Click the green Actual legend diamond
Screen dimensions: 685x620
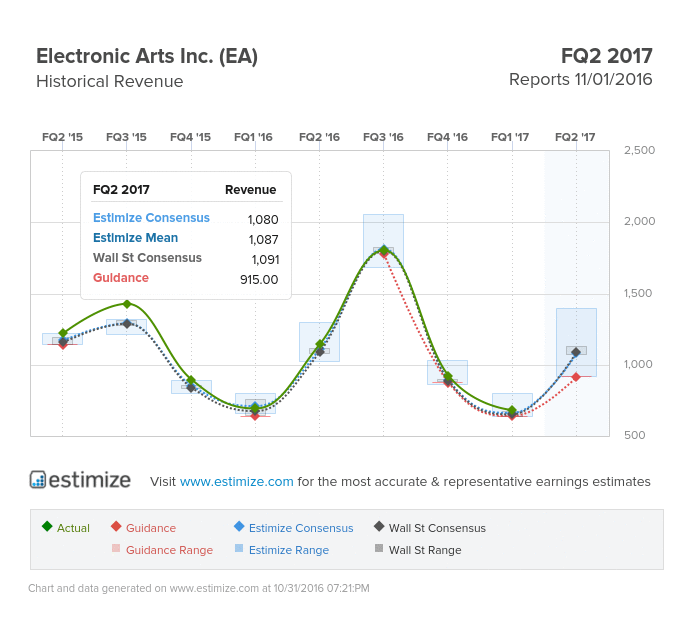(x=47, y=526)
